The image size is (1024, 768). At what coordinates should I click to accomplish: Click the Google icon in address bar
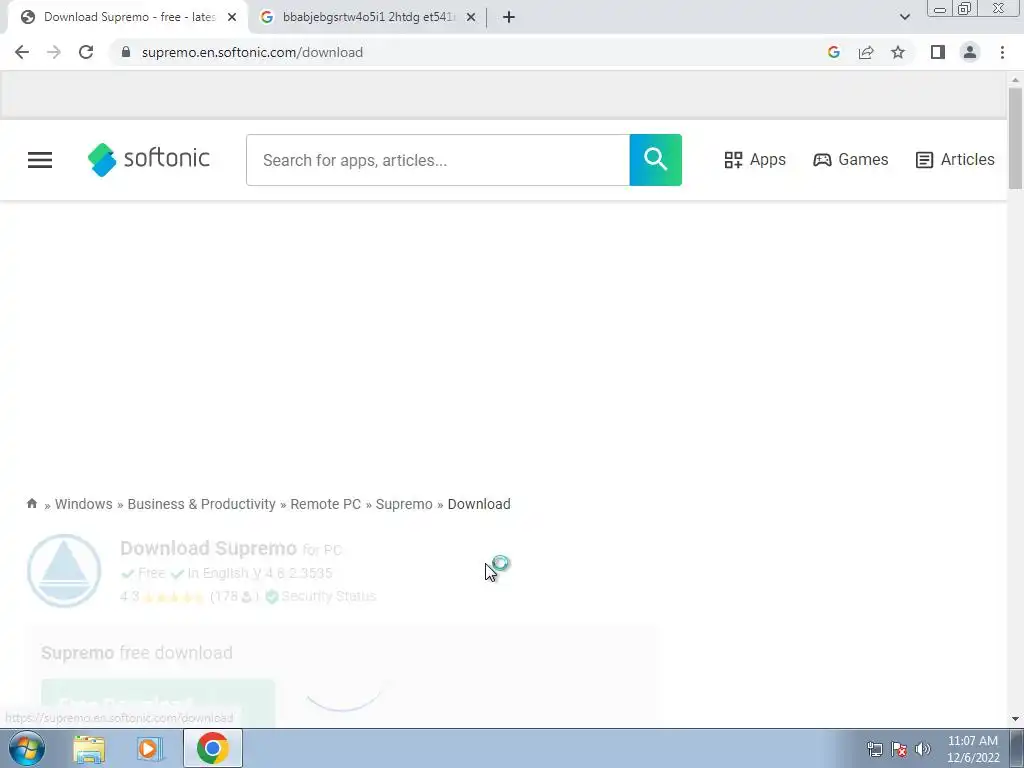(833, 52)
